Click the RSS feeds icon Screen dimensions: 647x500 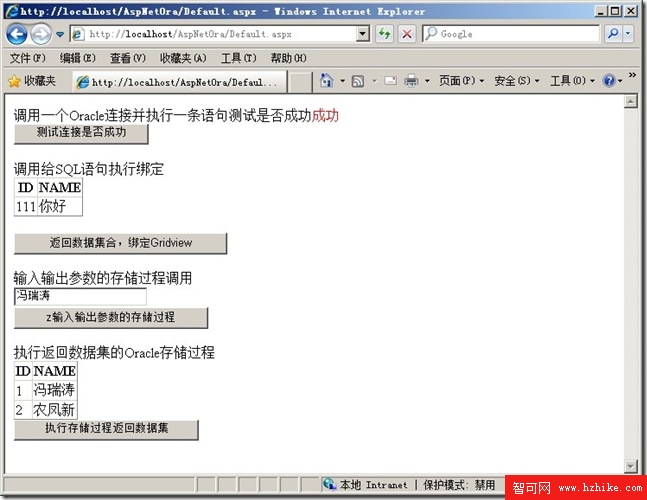click(x=358, y=81)
